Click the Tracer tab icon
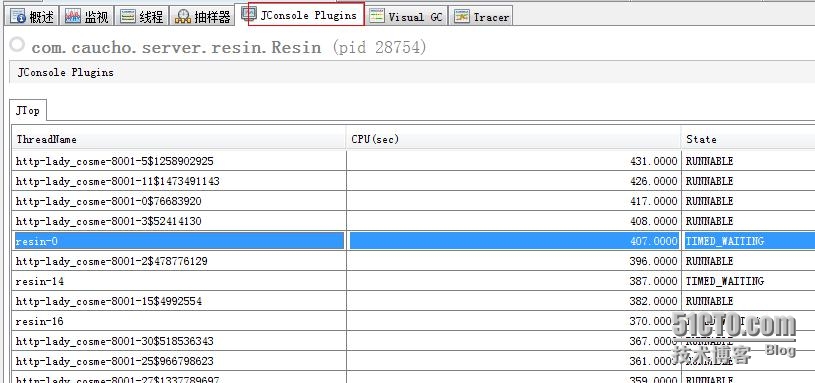 pyautogui.click(x=462, y=17)
